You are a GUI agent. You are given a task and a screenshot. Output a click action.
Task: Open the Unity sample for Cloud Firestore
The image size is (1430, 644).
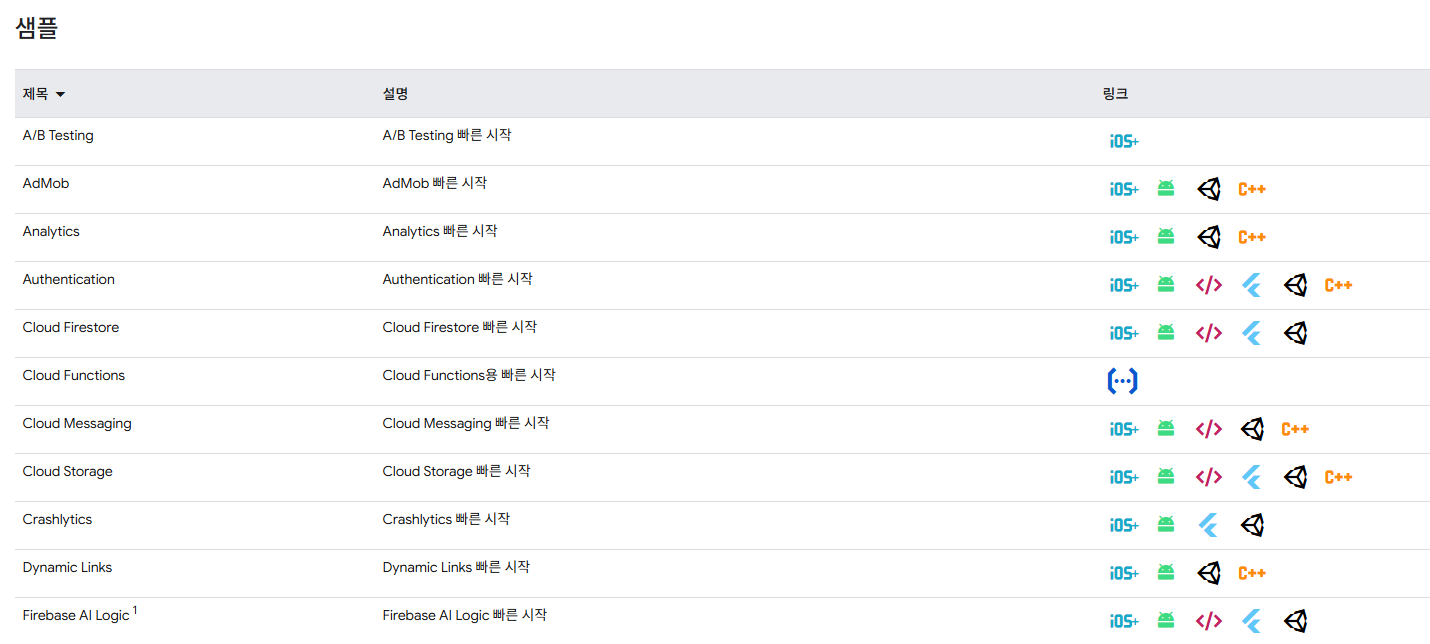click(x=1296, y=333)
